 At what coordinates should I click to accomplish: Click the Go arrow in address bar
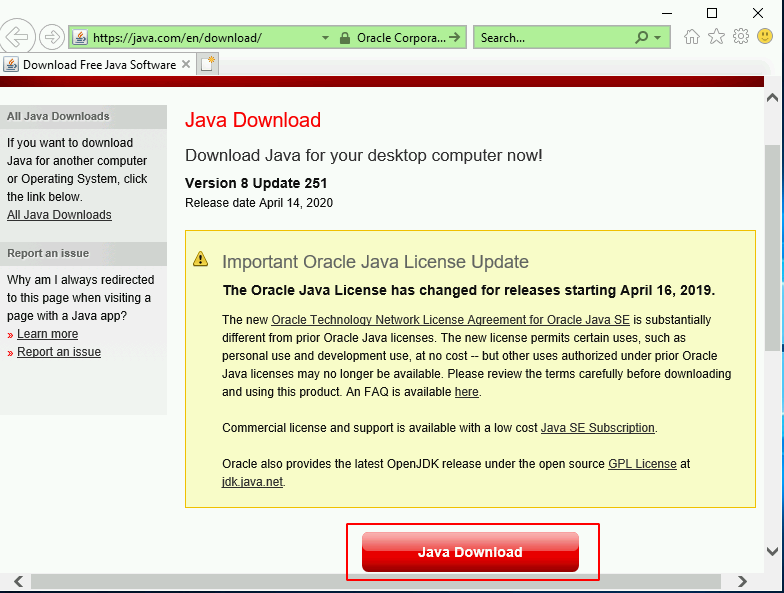pyautogui.click(x=454, y=38)
